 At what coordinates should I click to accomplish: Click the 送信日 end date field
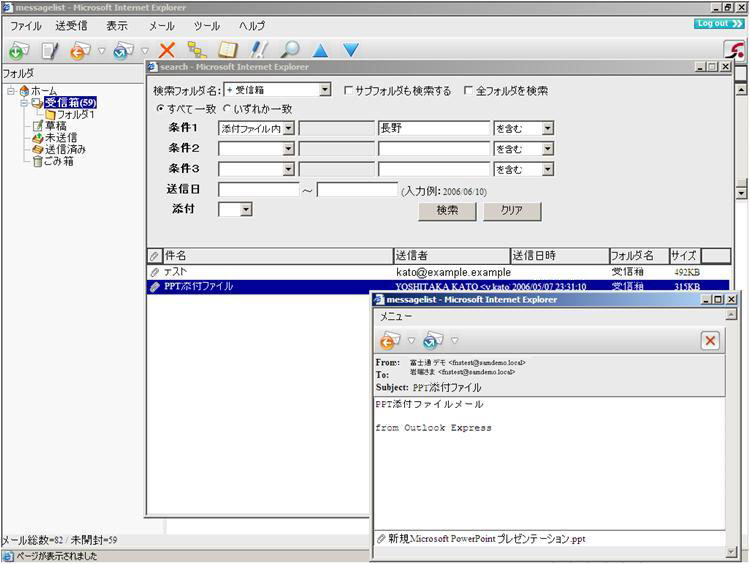click(357, 189)
